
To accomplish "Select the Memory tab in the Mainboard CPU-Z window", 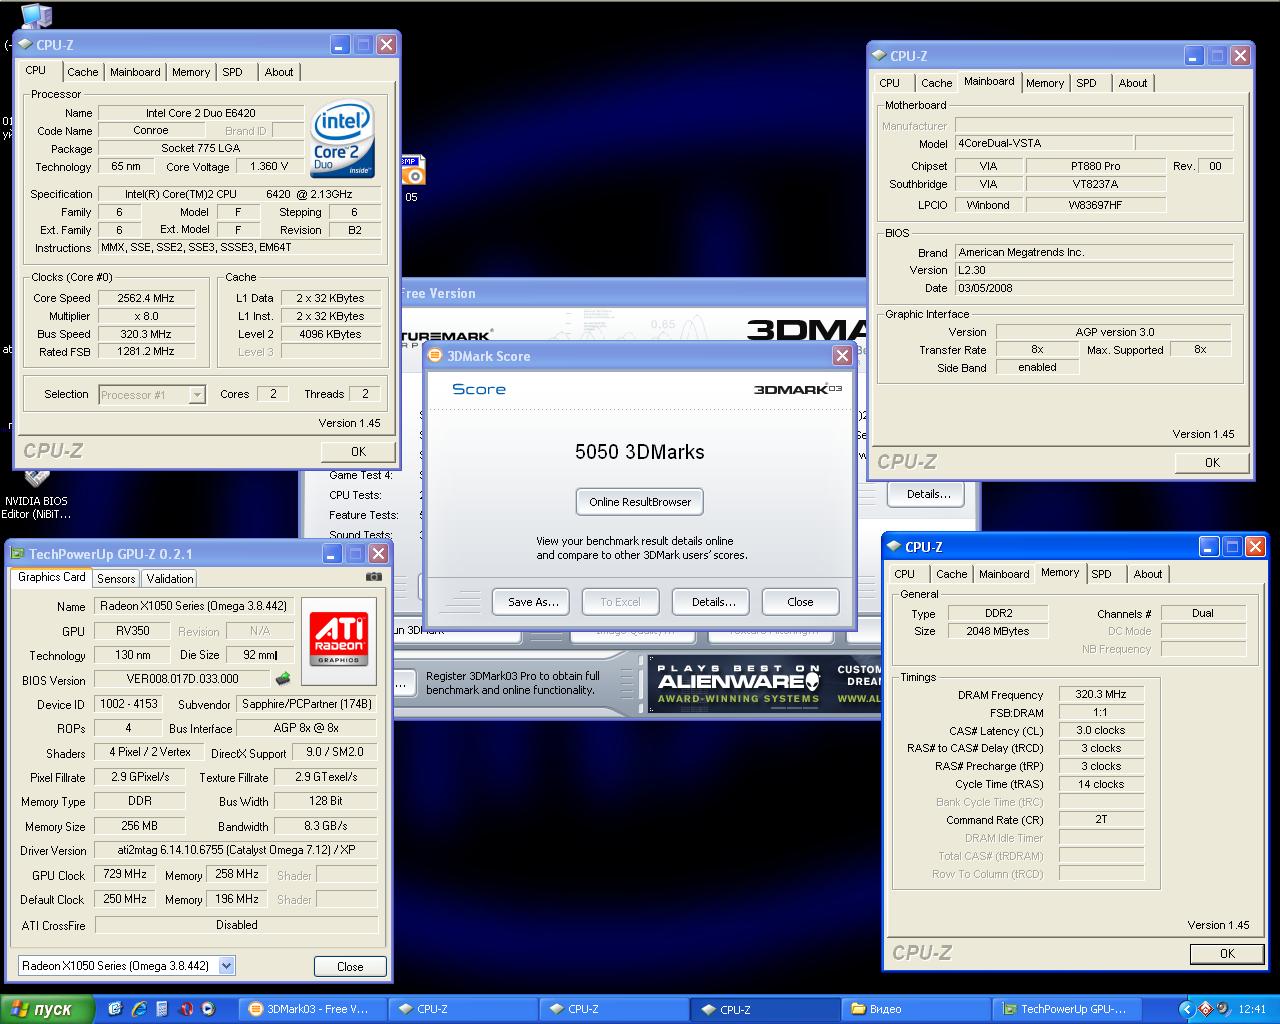I will coord(1045,83).
